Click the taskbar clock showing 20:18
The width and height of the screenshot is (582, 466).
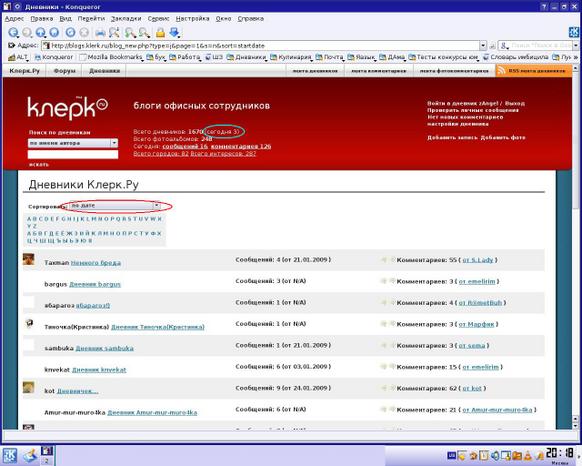click(x=560, y=453)
